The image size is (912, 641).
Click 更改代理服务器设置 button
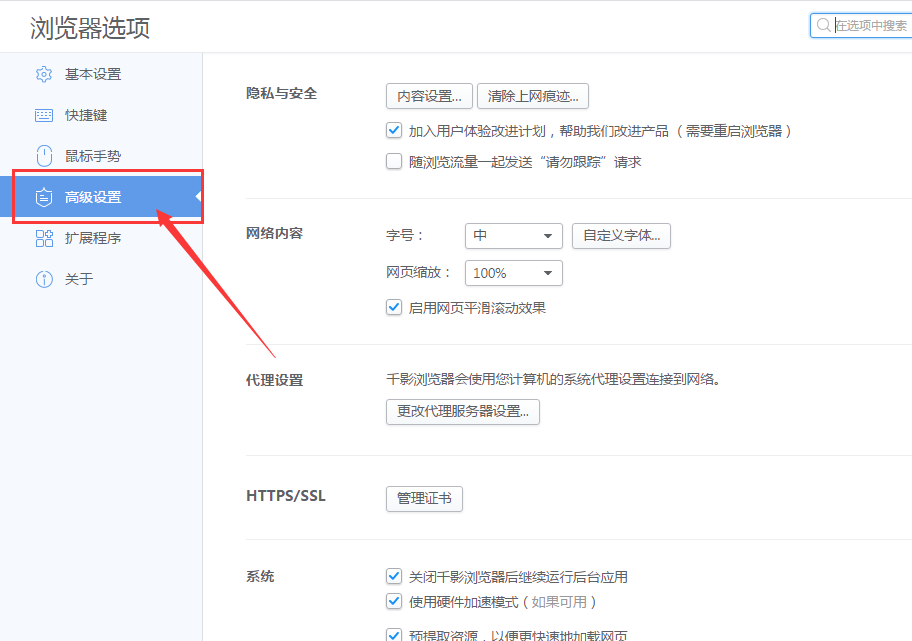point(462,411)
